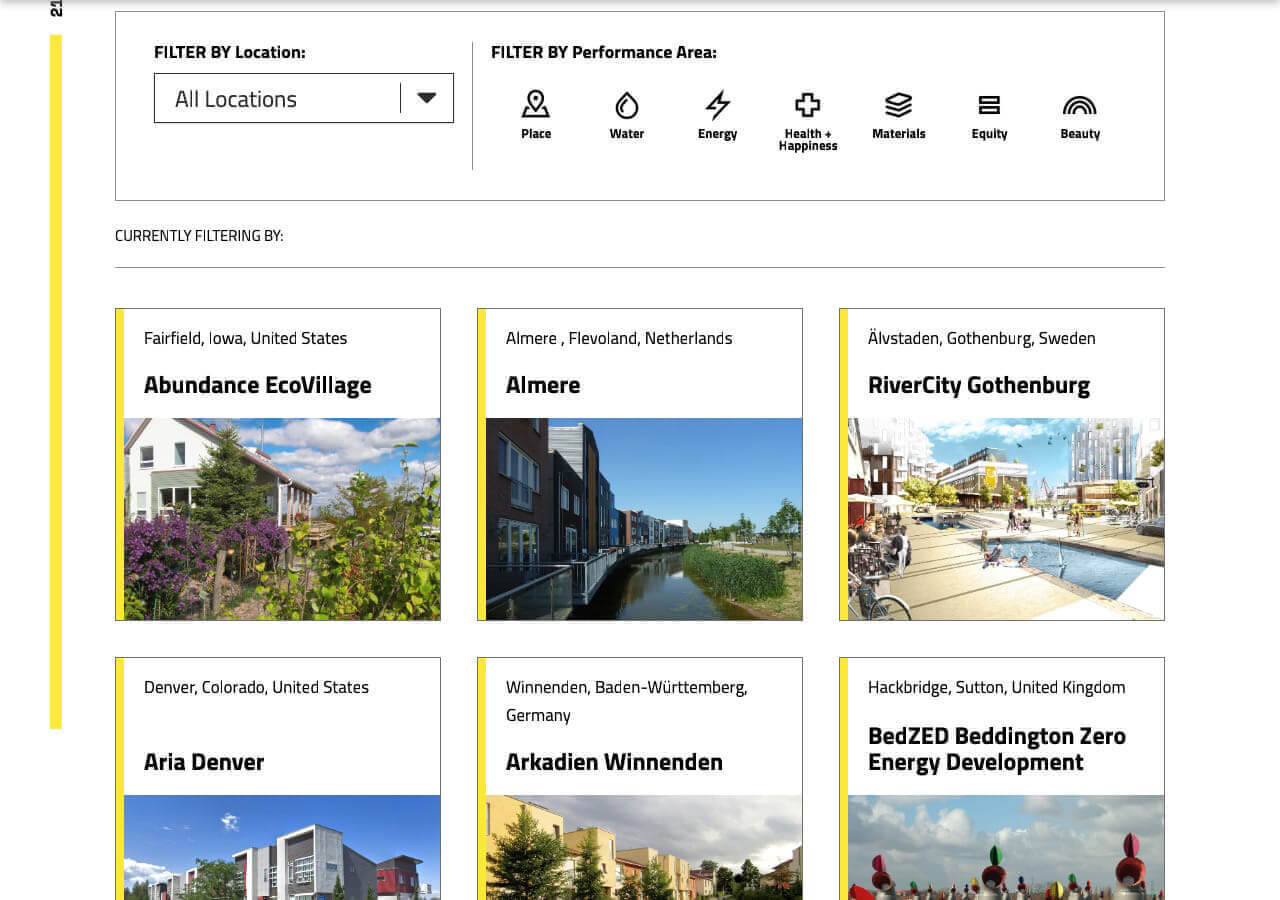This screenshot has width=1280, height=900.
Task: Click the dropdown arrow beside All Locations
Action: point(427,98)
